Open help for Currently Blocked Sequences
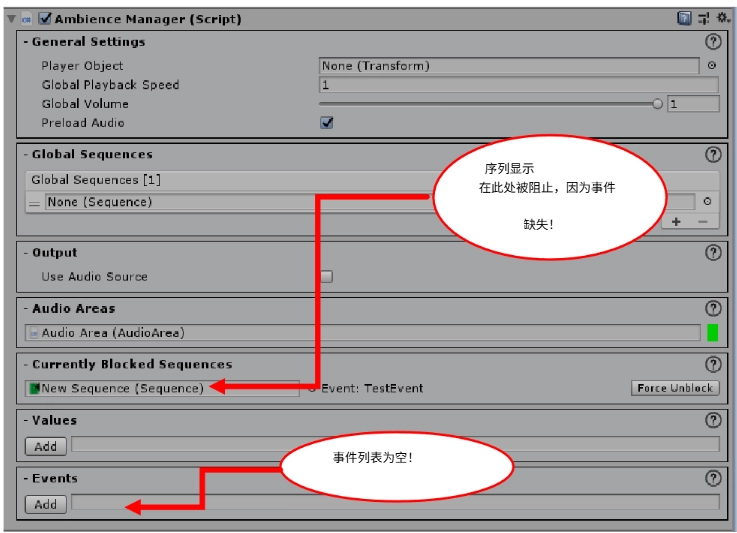This screenshot has width=737, height=533. click(x=713, y=364)
